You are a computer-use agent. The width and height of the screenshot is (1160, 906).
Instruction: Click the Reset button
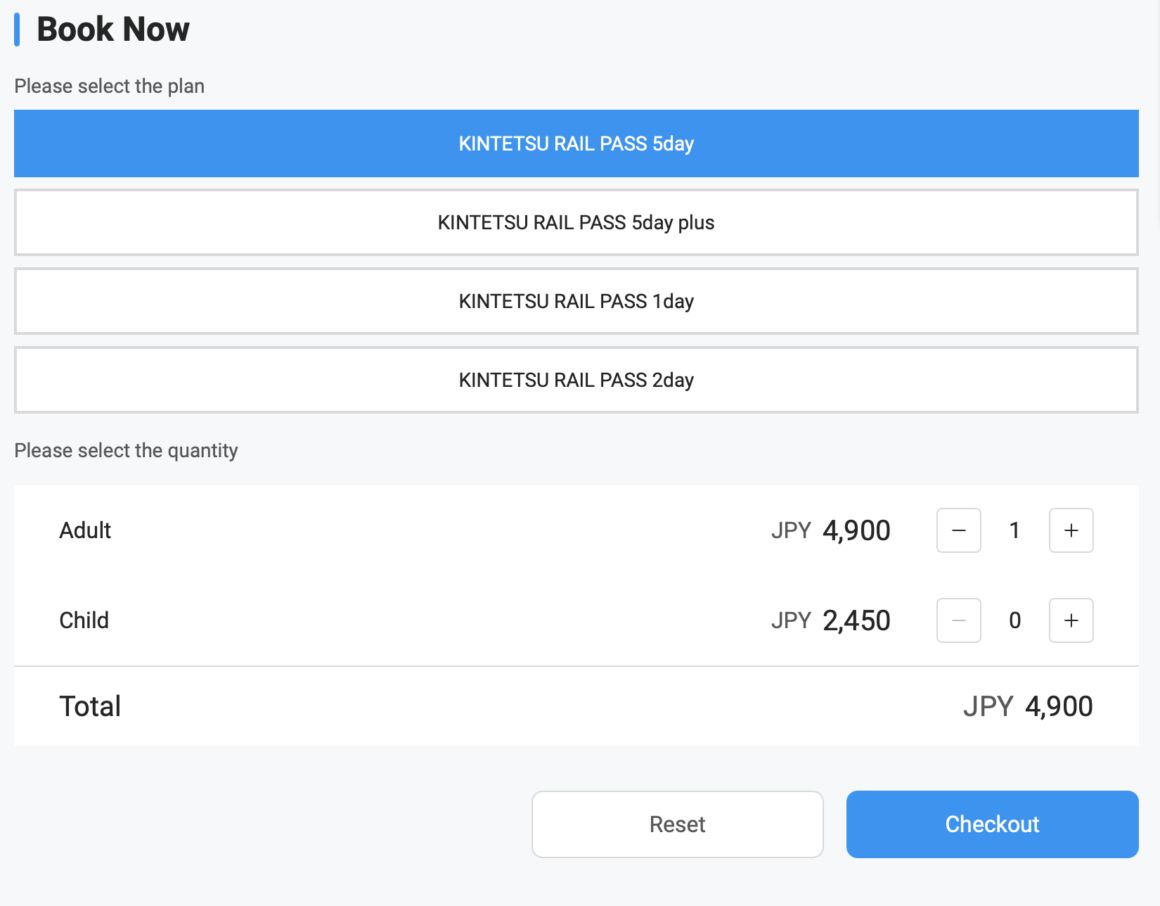click(x=677, y=825)
